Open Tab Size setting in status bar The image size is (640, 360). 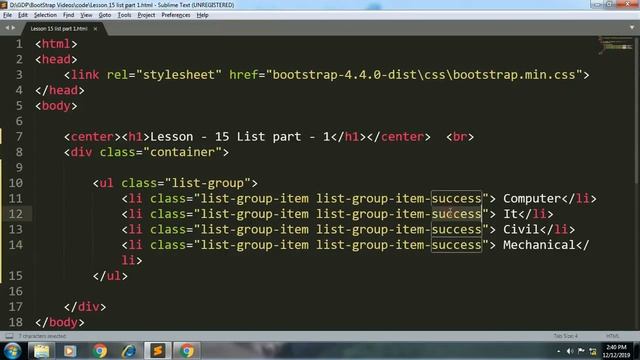coord(566,336)
